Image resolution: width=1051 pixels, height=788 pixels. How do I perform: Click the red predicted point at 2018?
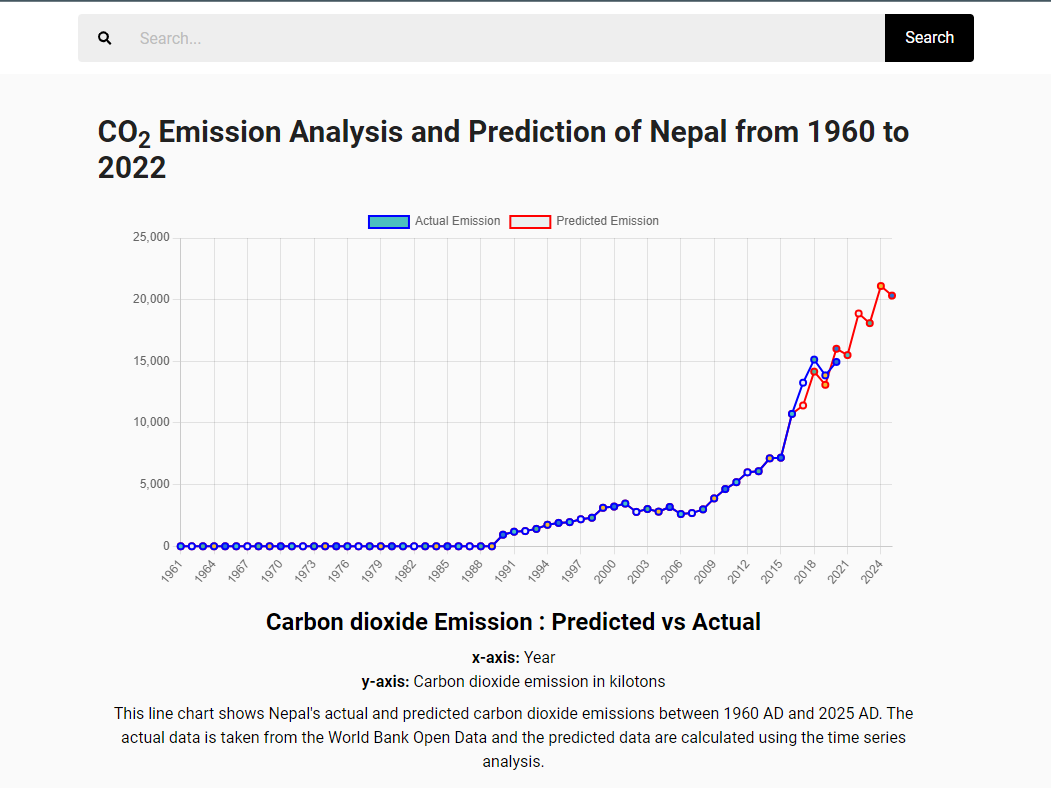pos(814,373)
